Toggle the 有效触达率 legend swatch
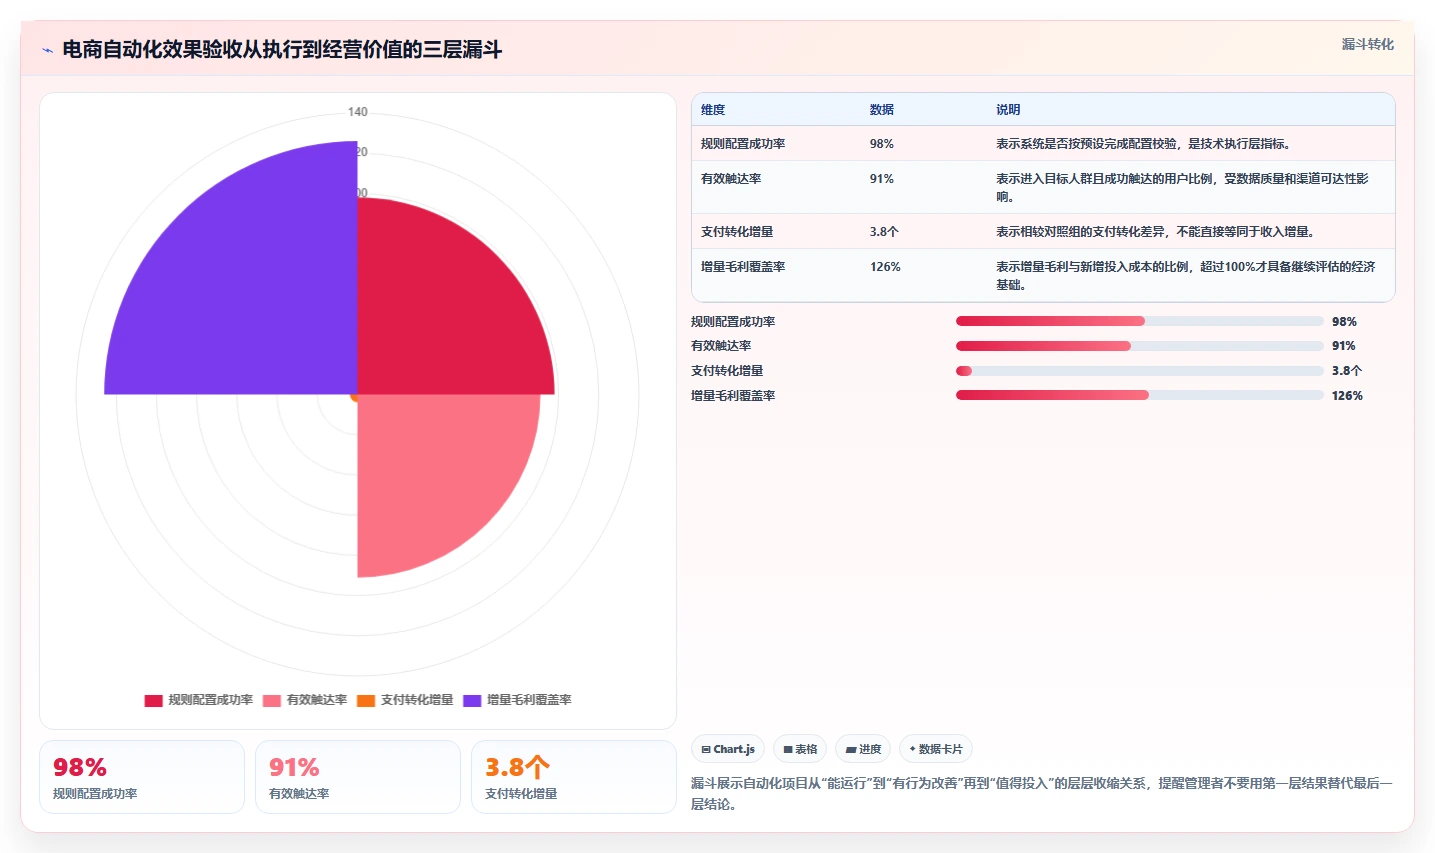Image resolution: width=1435 pixels, height=853 pixels. point(272,700)
